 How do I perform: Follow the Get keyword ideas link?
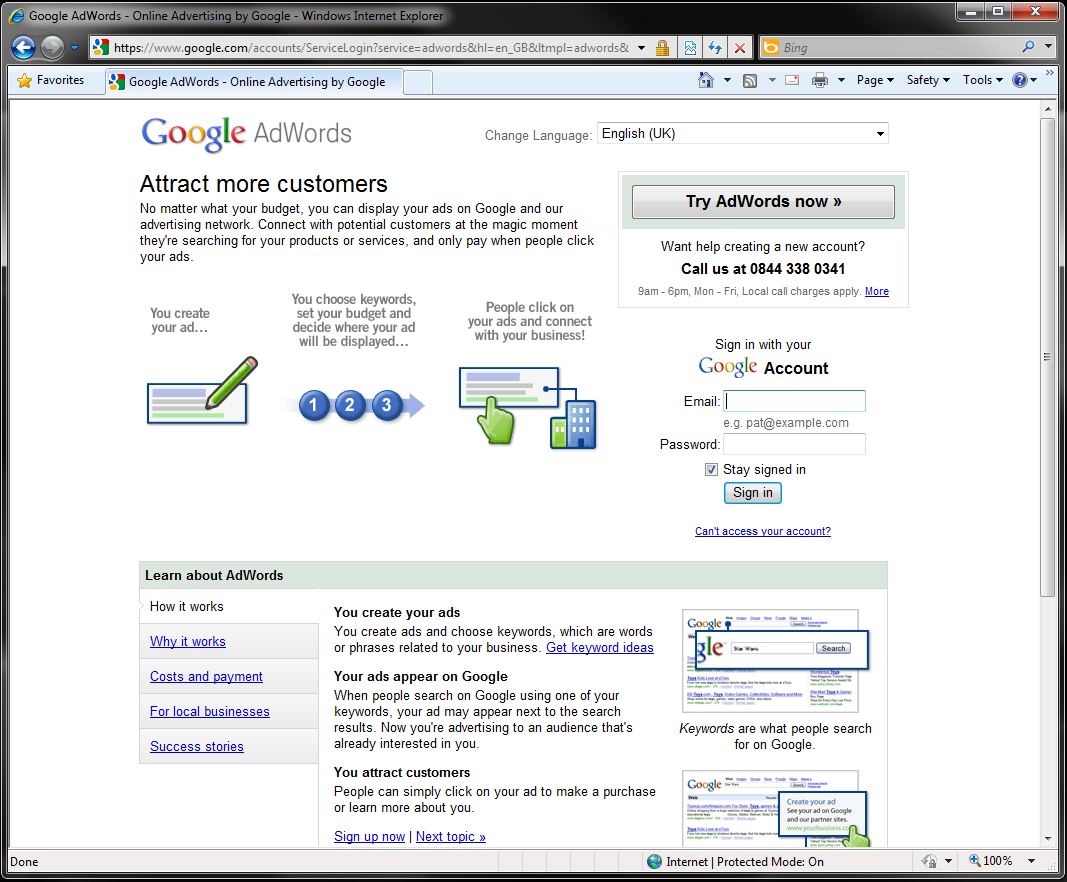coord(600,648)
